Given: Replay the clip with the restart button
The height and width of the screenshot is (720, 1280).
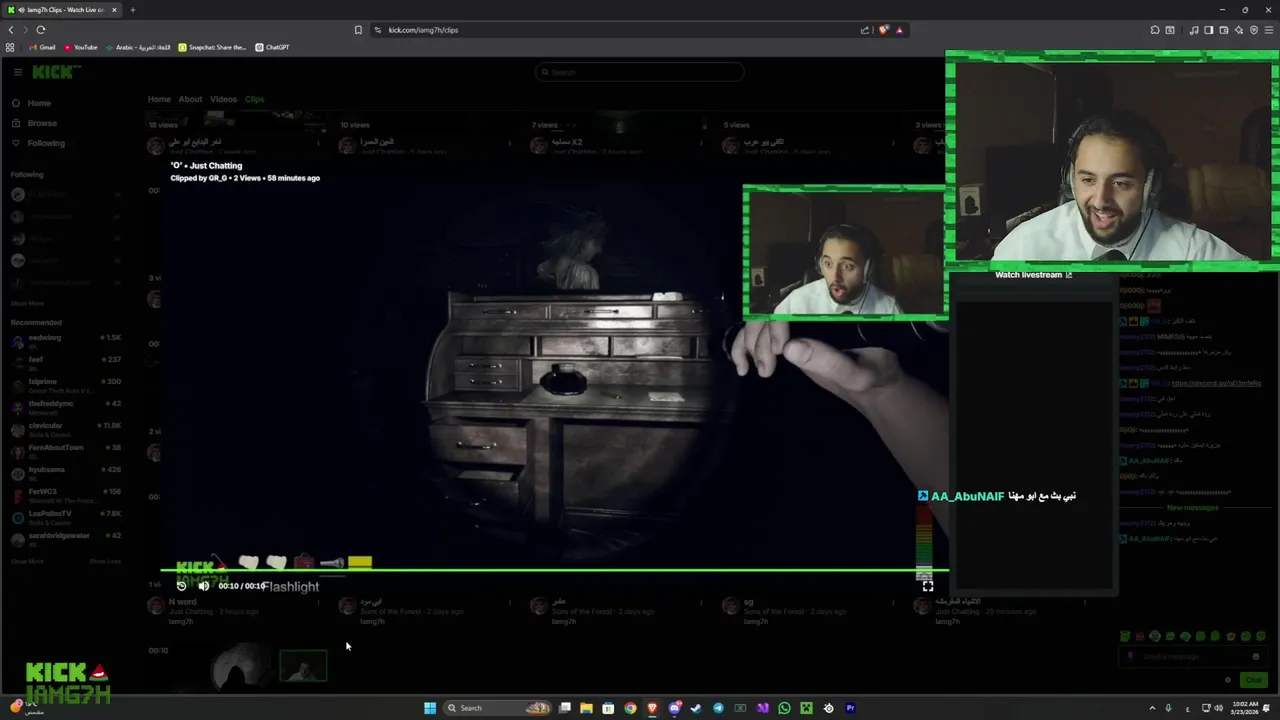Looking at the screenshot, I should point(181,586).
